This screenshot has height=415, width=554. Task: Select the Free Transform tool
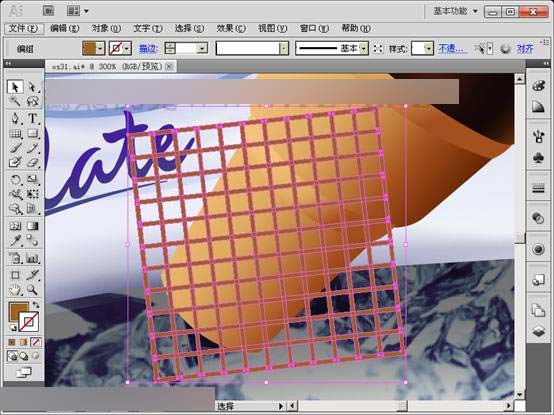(32, 194)
